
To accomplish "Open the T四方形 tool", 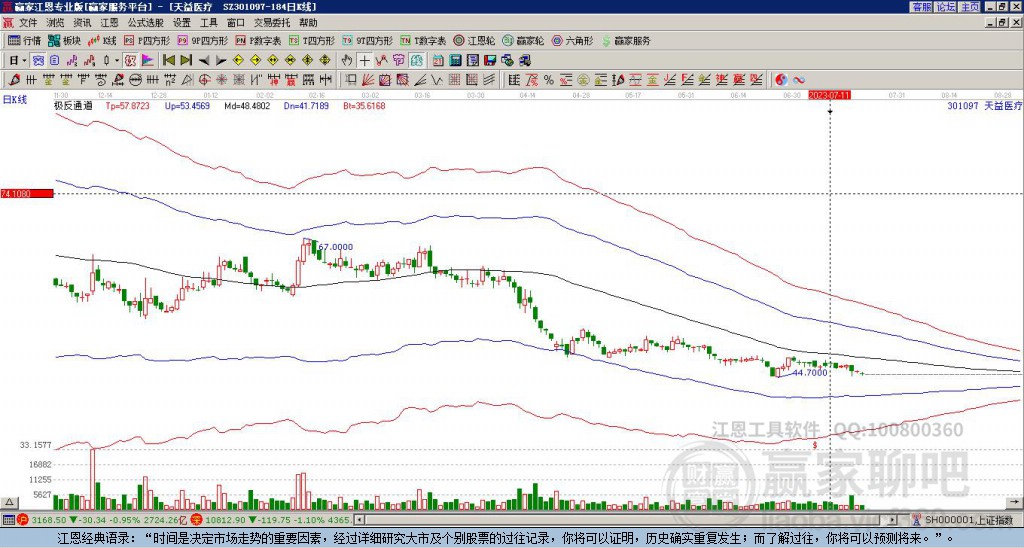I will click(312, 40).
